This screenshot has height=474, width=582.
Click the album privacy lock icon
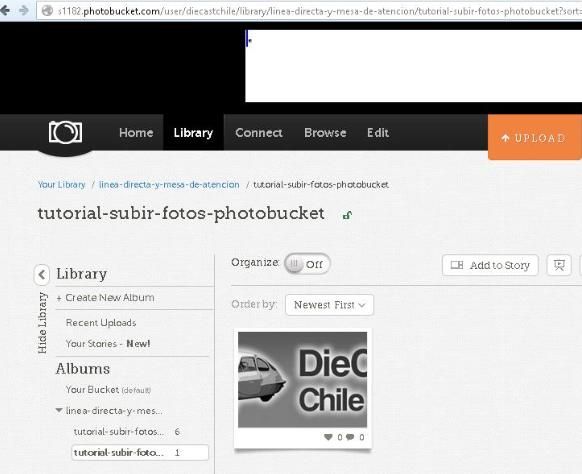(x=347, y=215)
